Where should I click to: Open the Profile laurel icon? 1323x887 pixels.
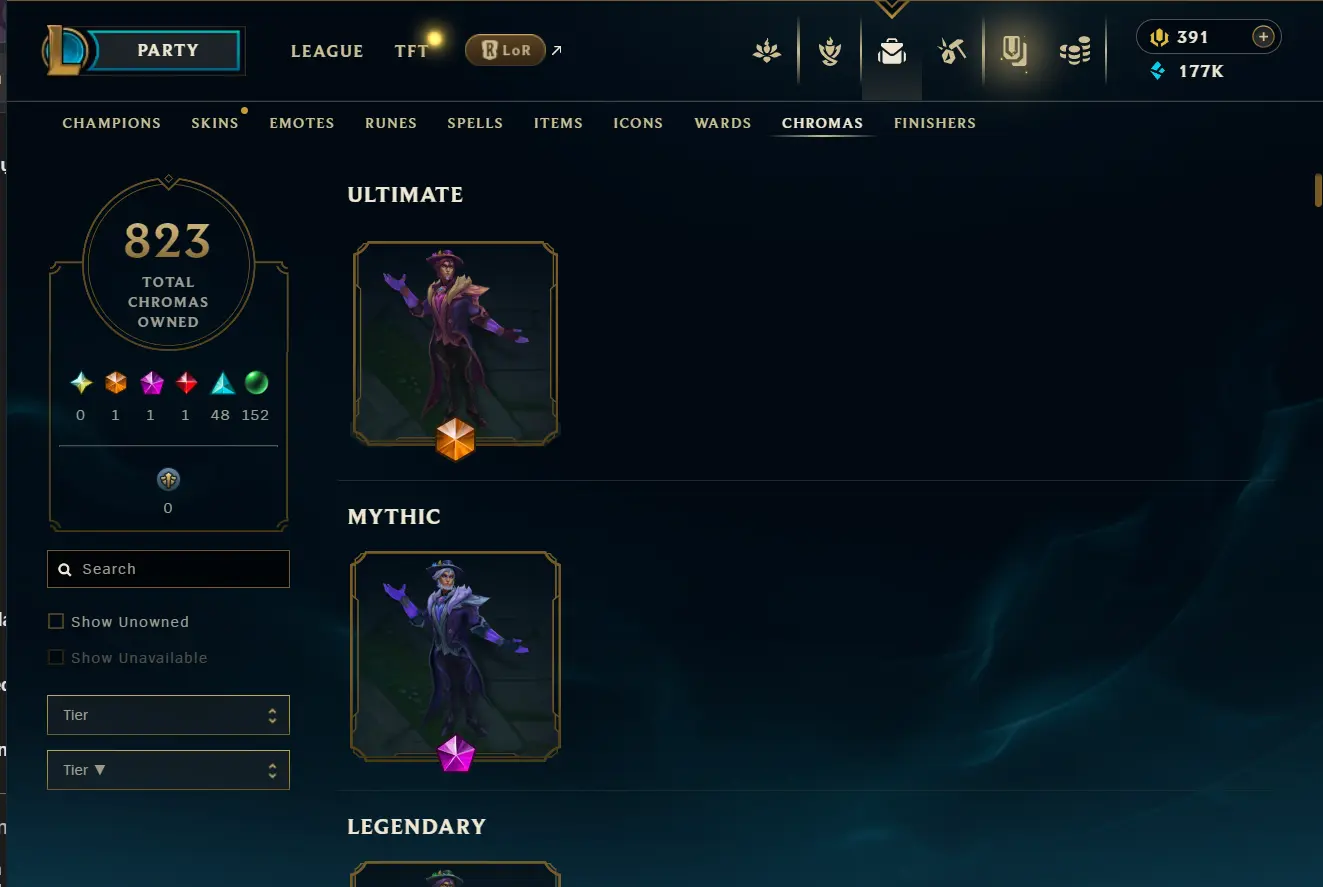[x=767, y=51]
